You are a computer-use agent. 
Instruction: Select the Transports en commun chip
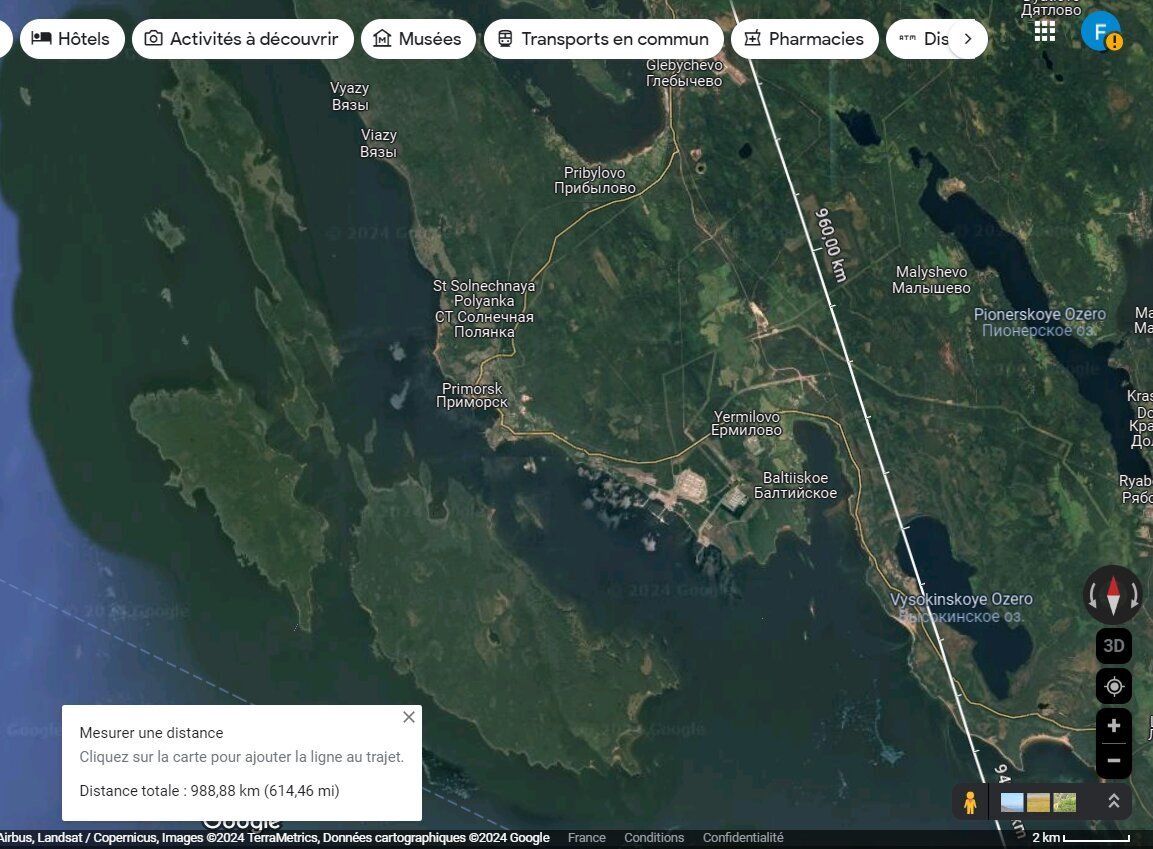pos(604,39)
